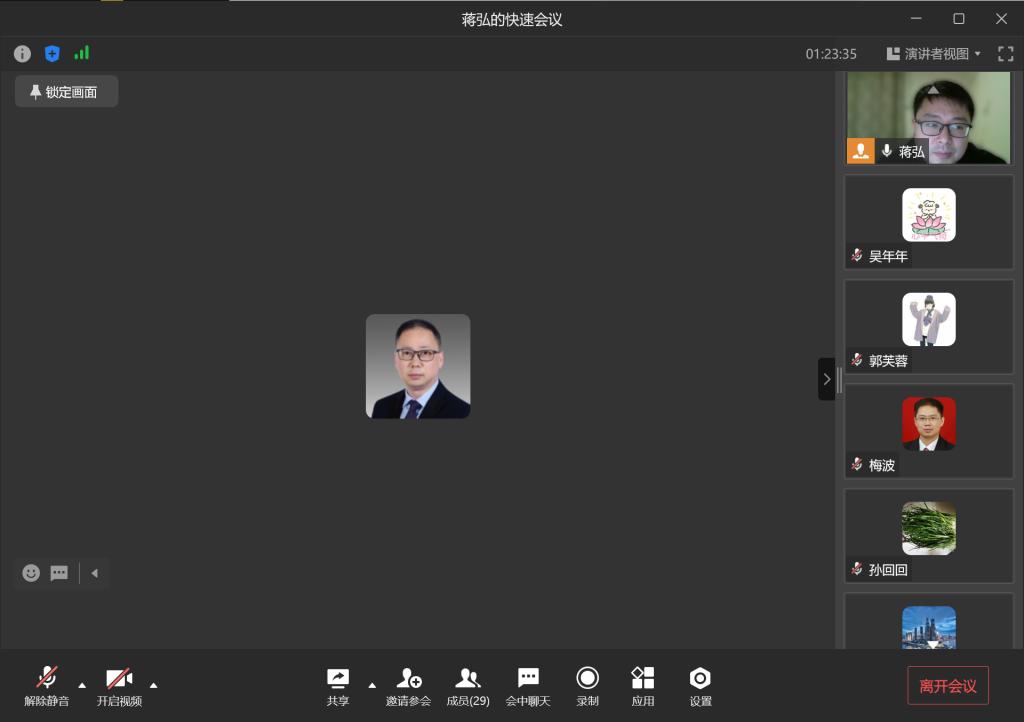Click the 共享 screen share icon

(x=338, y=685)
